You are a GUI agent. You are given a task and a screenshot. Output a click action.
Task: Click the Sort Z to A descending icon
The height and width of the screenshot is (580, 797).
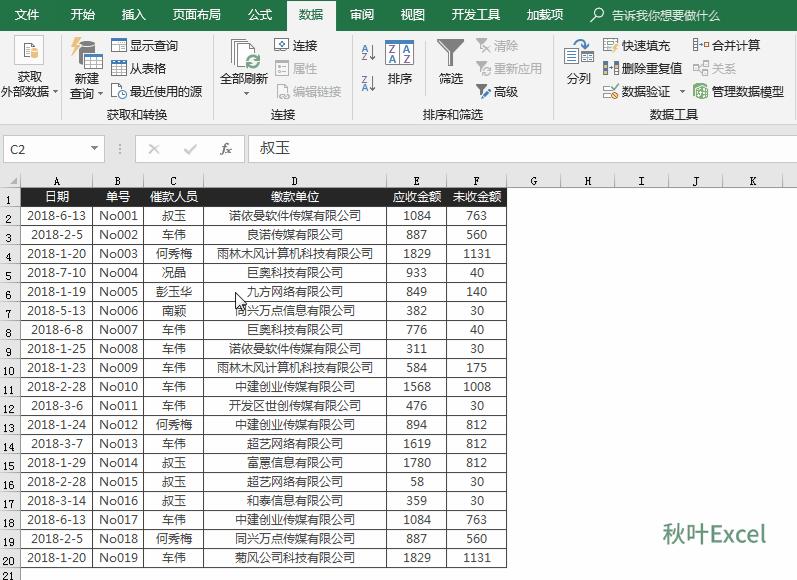pos(367,82)
